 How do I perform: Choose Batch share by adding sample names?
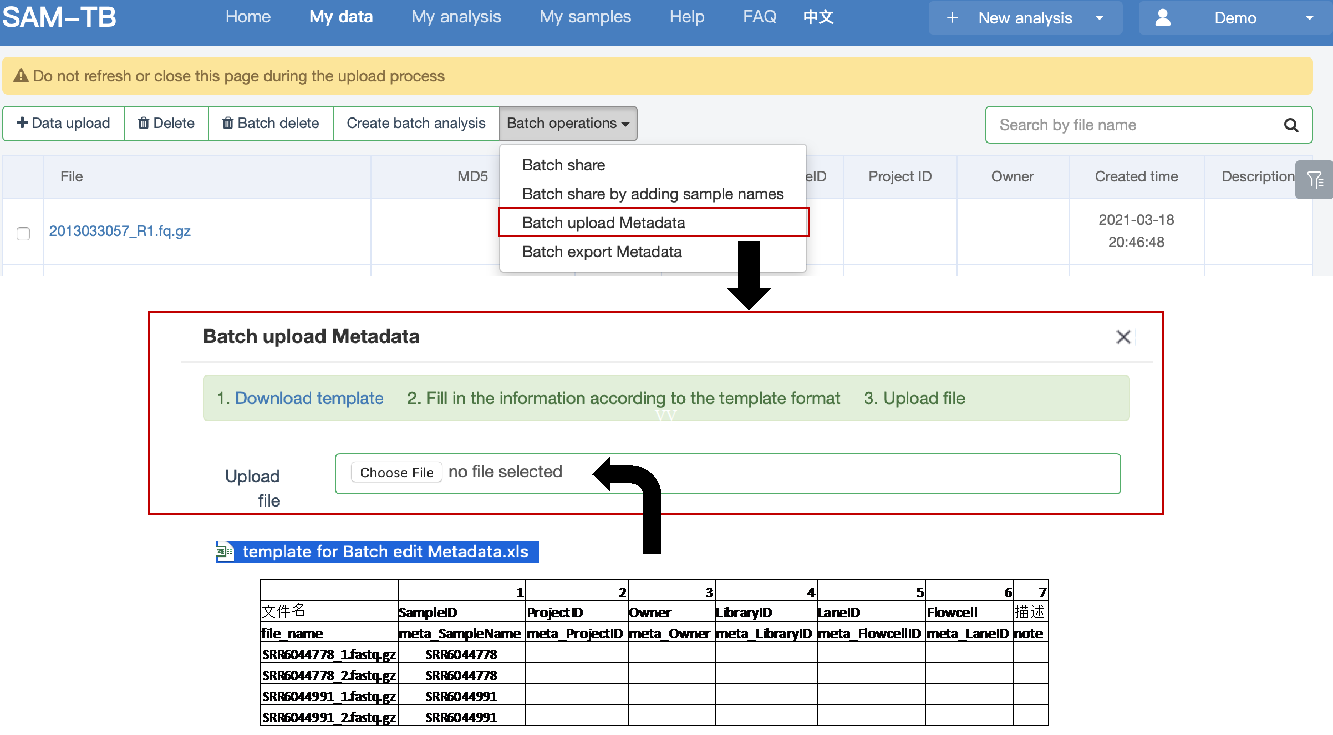pyautogui.click(x=653, y=194)
